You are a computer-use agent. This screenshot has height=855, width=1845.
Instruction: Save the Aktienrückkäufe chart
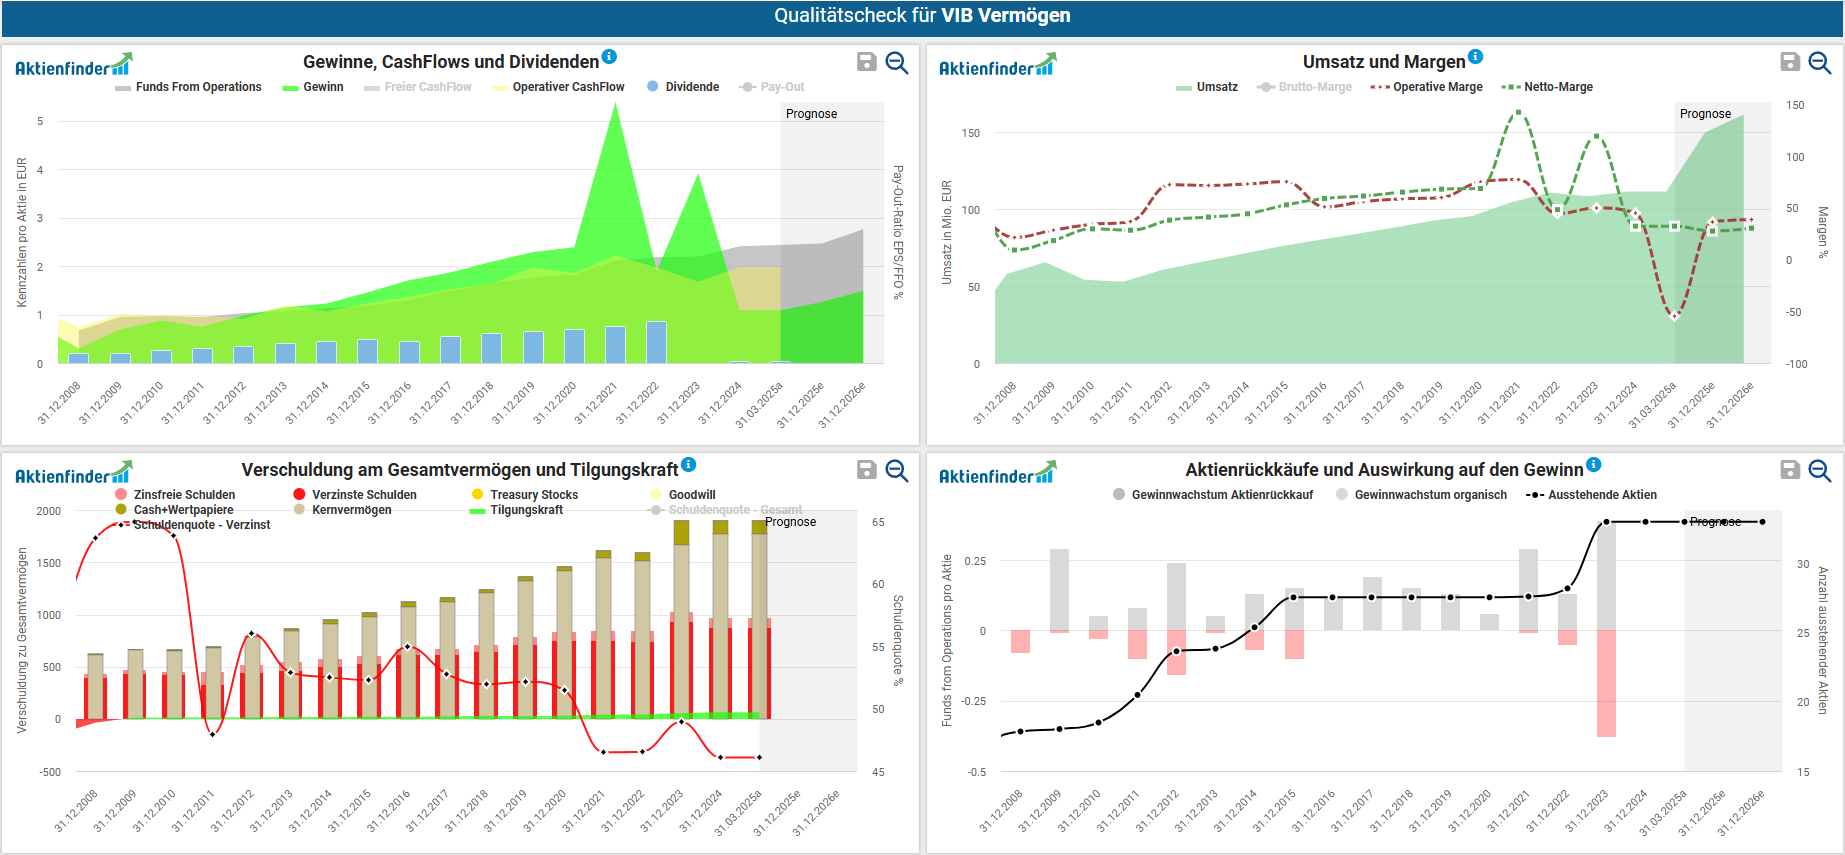coord(1790,470)
